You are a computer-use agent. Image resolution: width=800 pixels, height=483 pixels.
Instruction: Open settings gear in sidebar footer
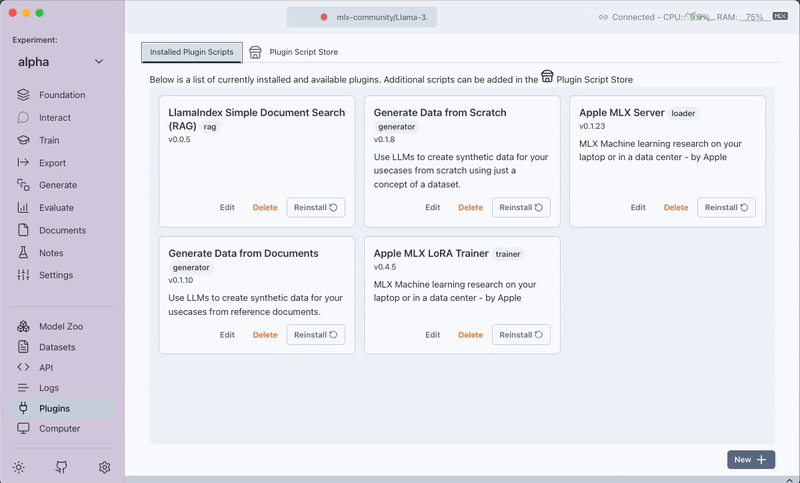tap(104, 467)
